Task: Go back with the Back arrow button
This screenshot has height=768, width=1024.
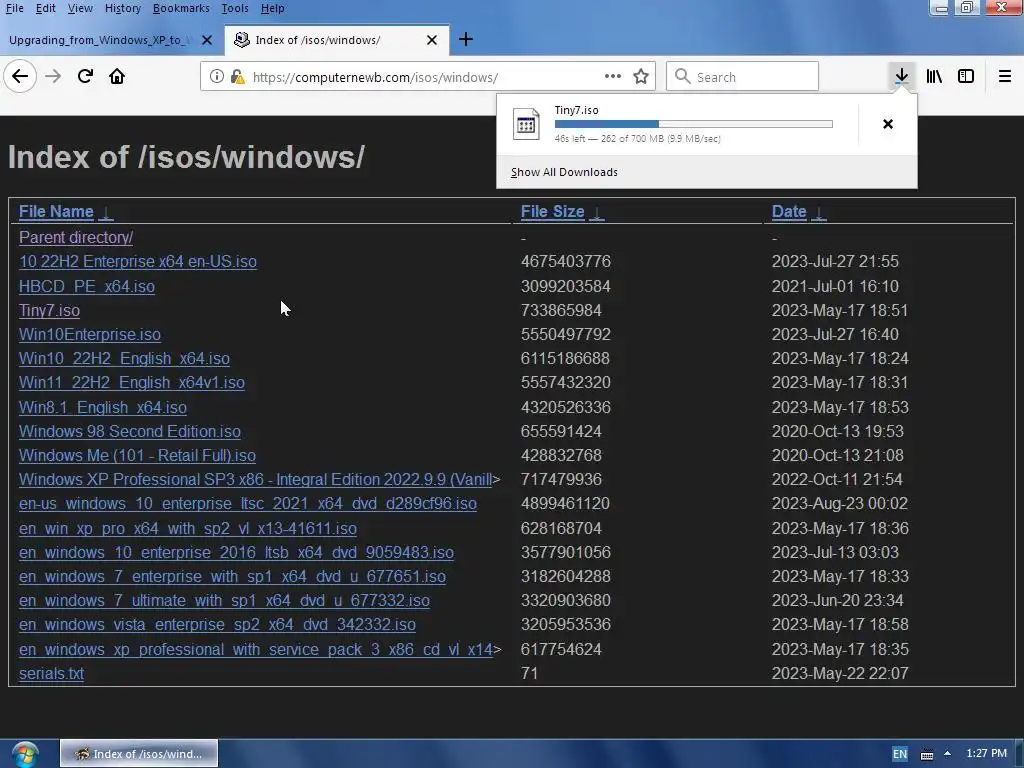Action: click(x=20, y=76)
